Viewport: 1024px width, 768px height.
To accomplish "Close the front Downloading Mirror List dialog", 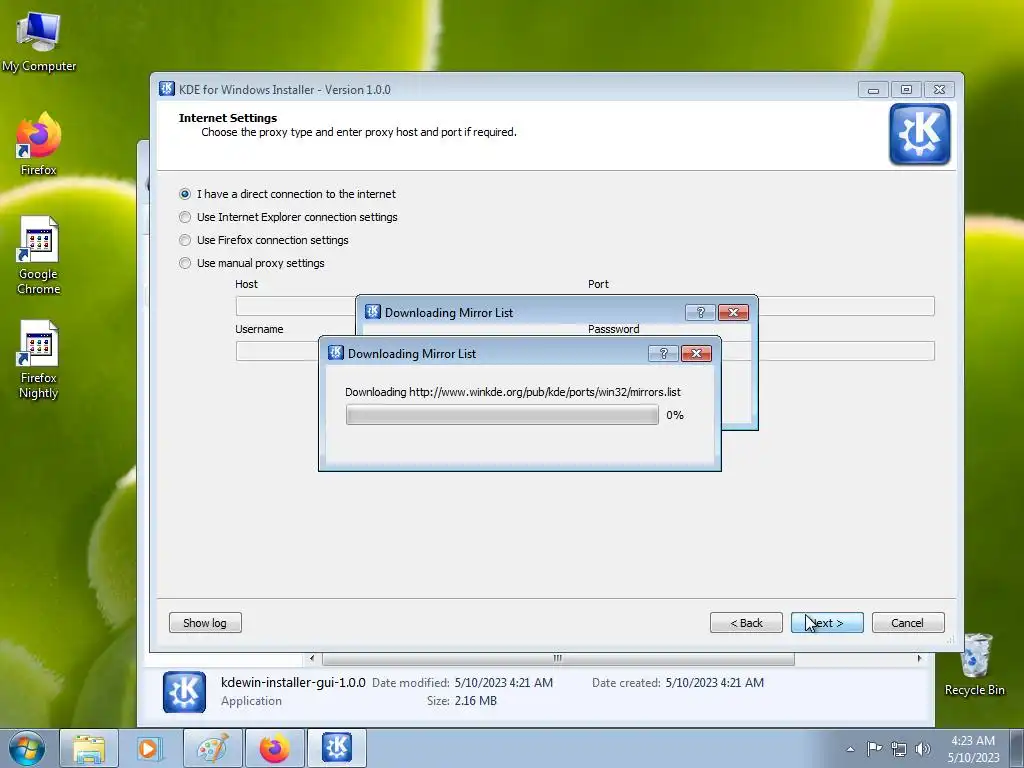I will click(696, 353).
